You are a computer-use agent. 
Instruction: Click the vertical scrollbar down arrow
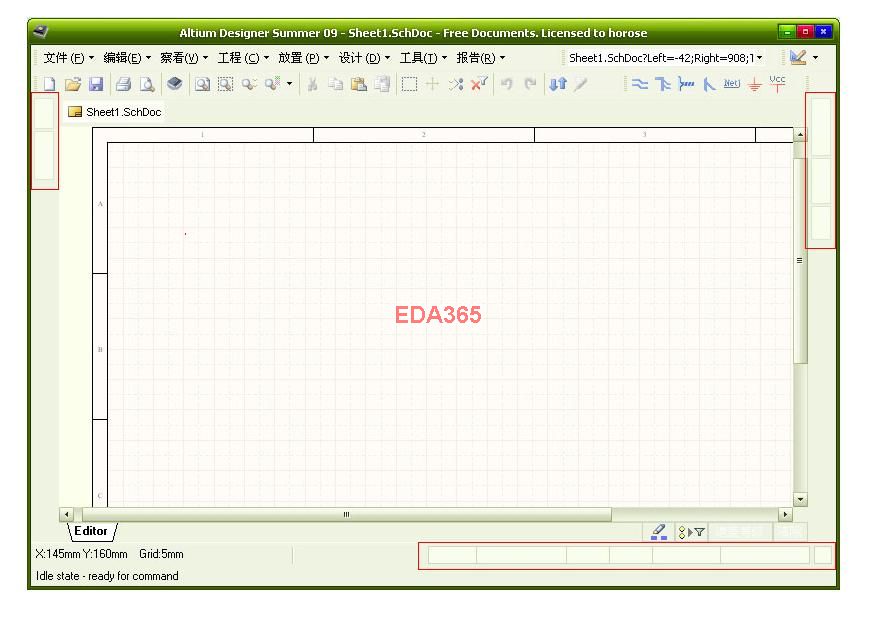point(801,500)
